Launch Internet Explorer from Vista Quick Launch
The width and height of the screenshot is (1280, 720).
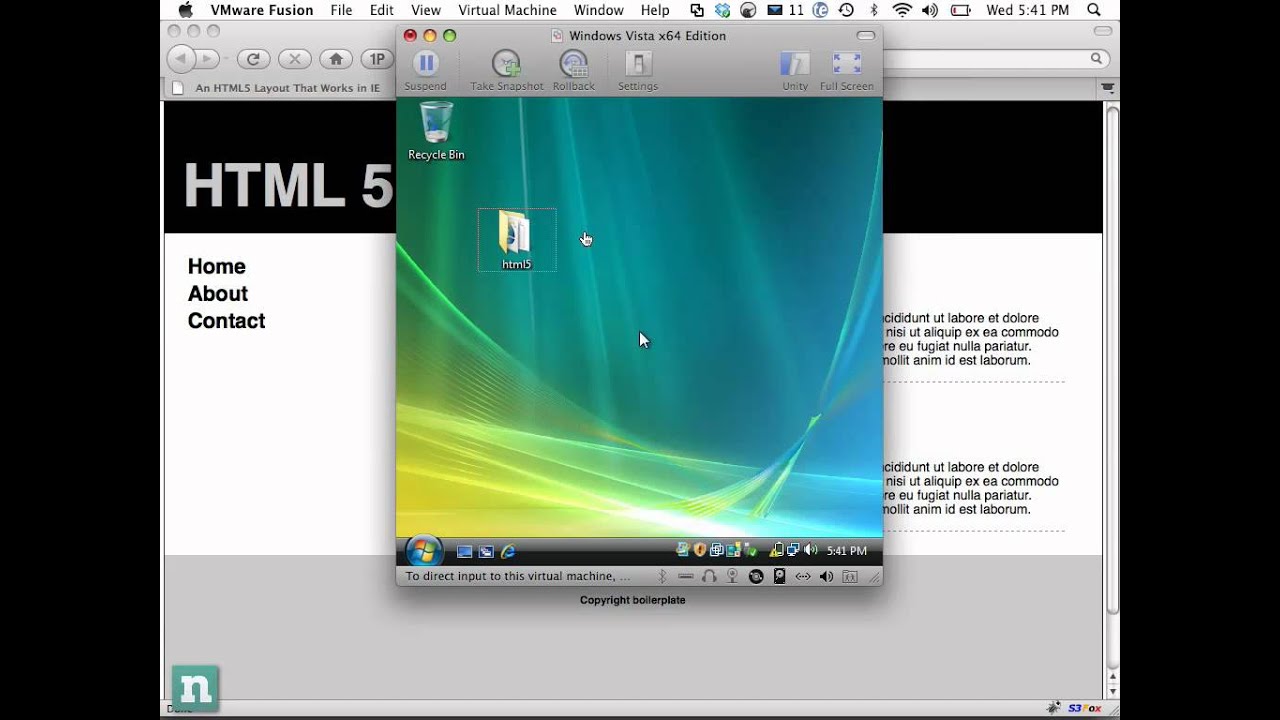tap(508, 551)
